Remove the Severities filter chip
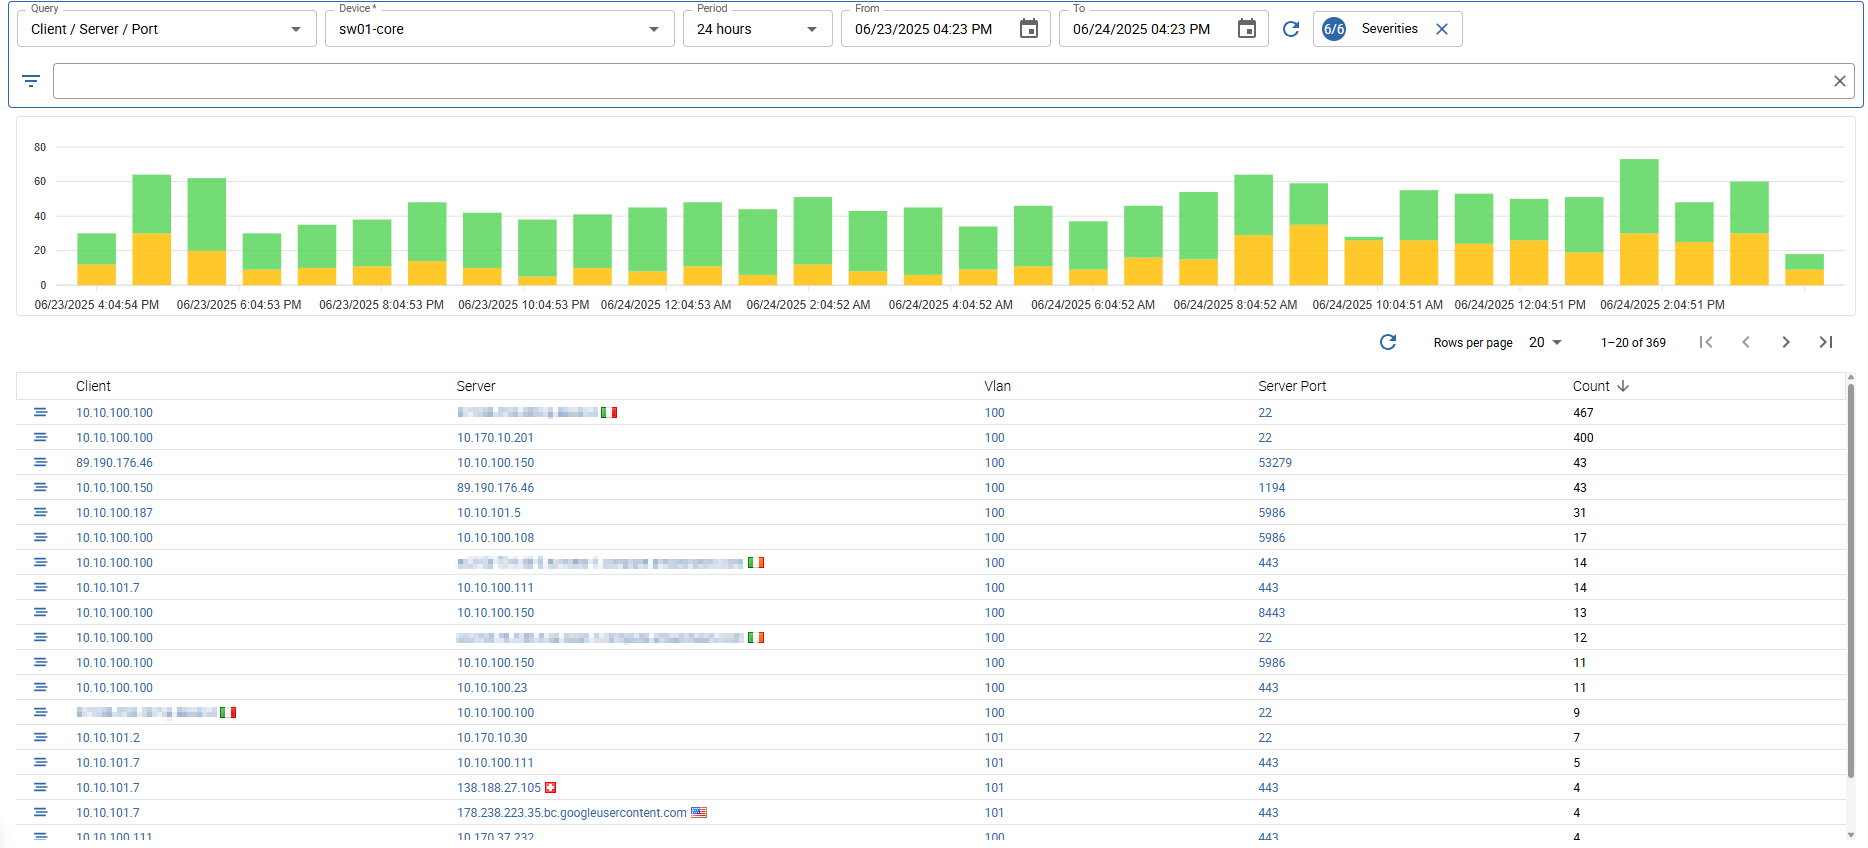Screen dimensions: 1868x848 point(1442,29)
